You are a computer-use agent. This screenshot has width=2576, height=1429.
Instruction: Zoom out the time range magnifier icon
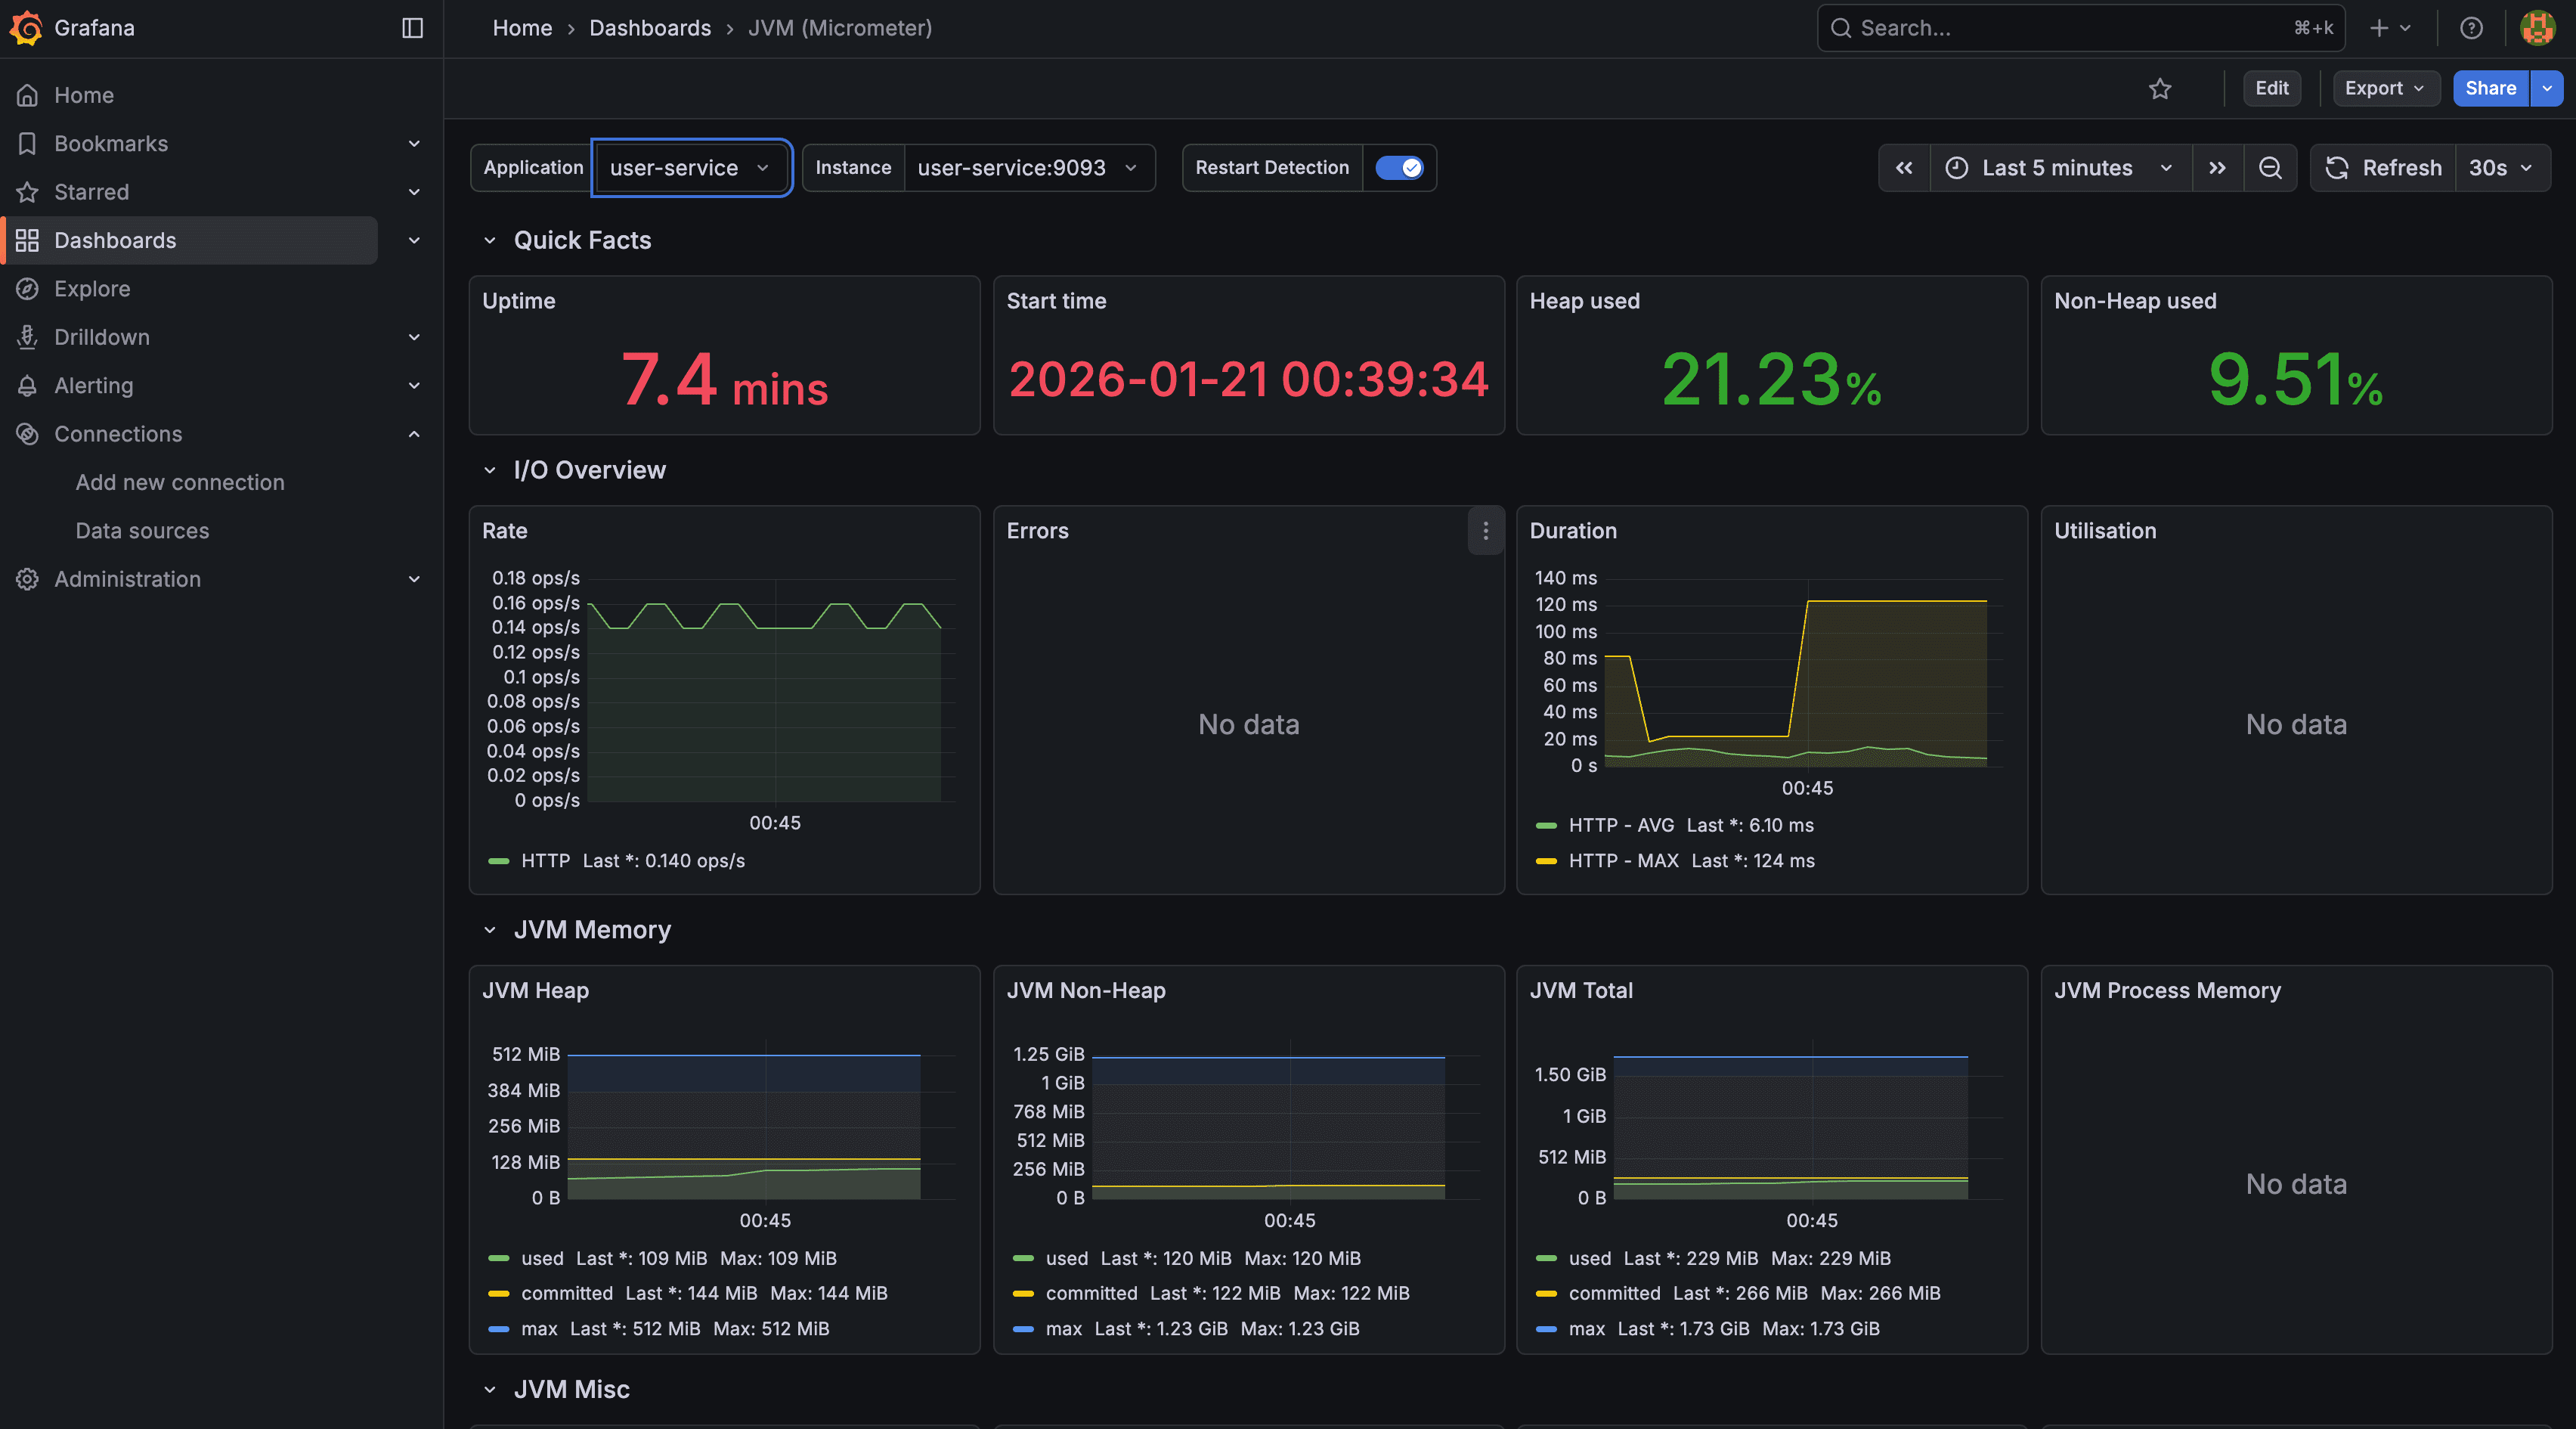pyautogui.click(x=2271, y=168)
